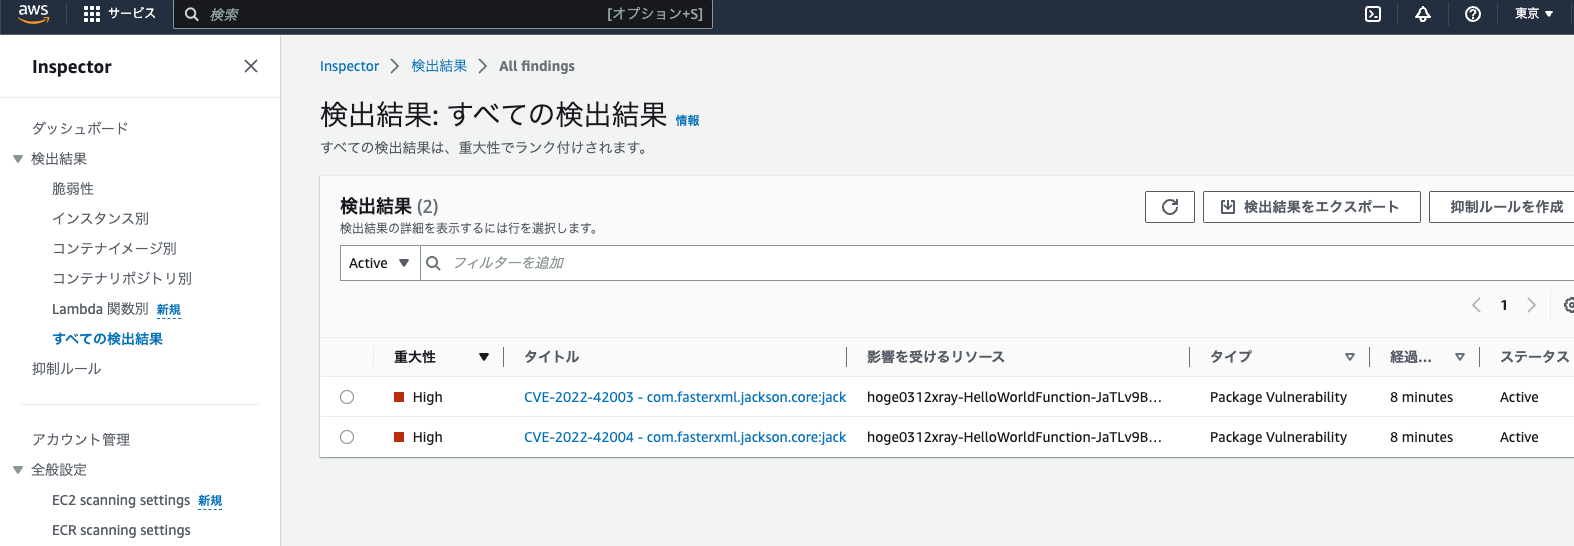Go to next page of findings
Viewport: 1574px width, 546px height.
pyautogui.click(x=1531, y=305)
